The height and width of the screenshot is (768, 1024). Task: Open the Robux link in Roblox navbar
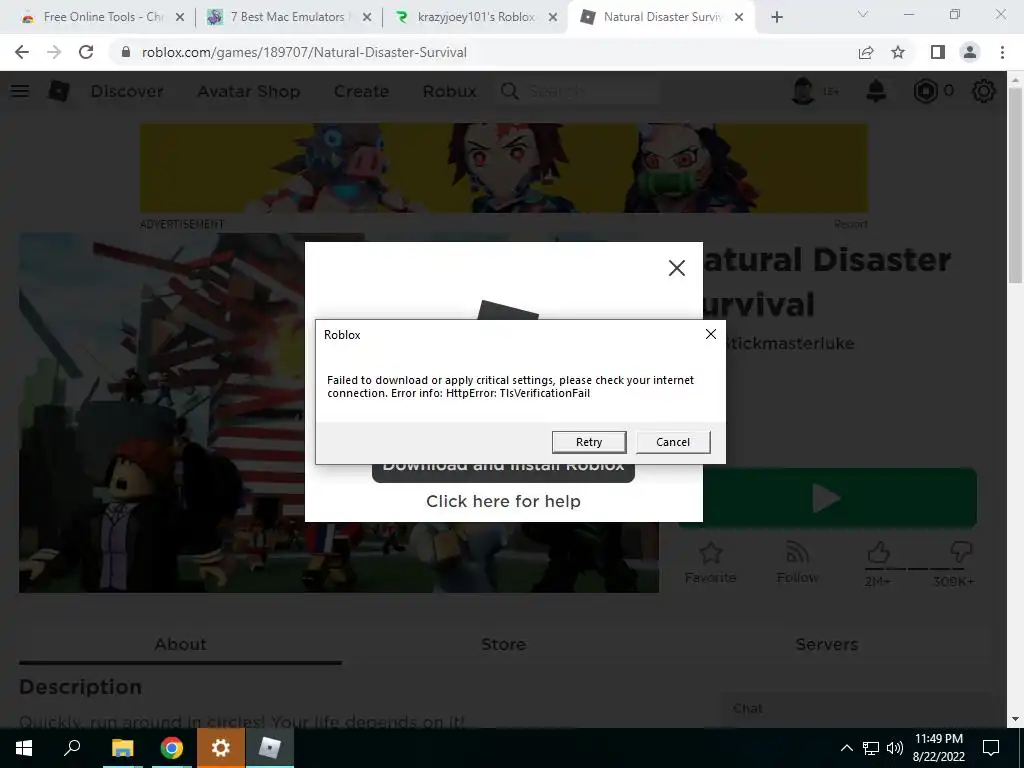449,91
